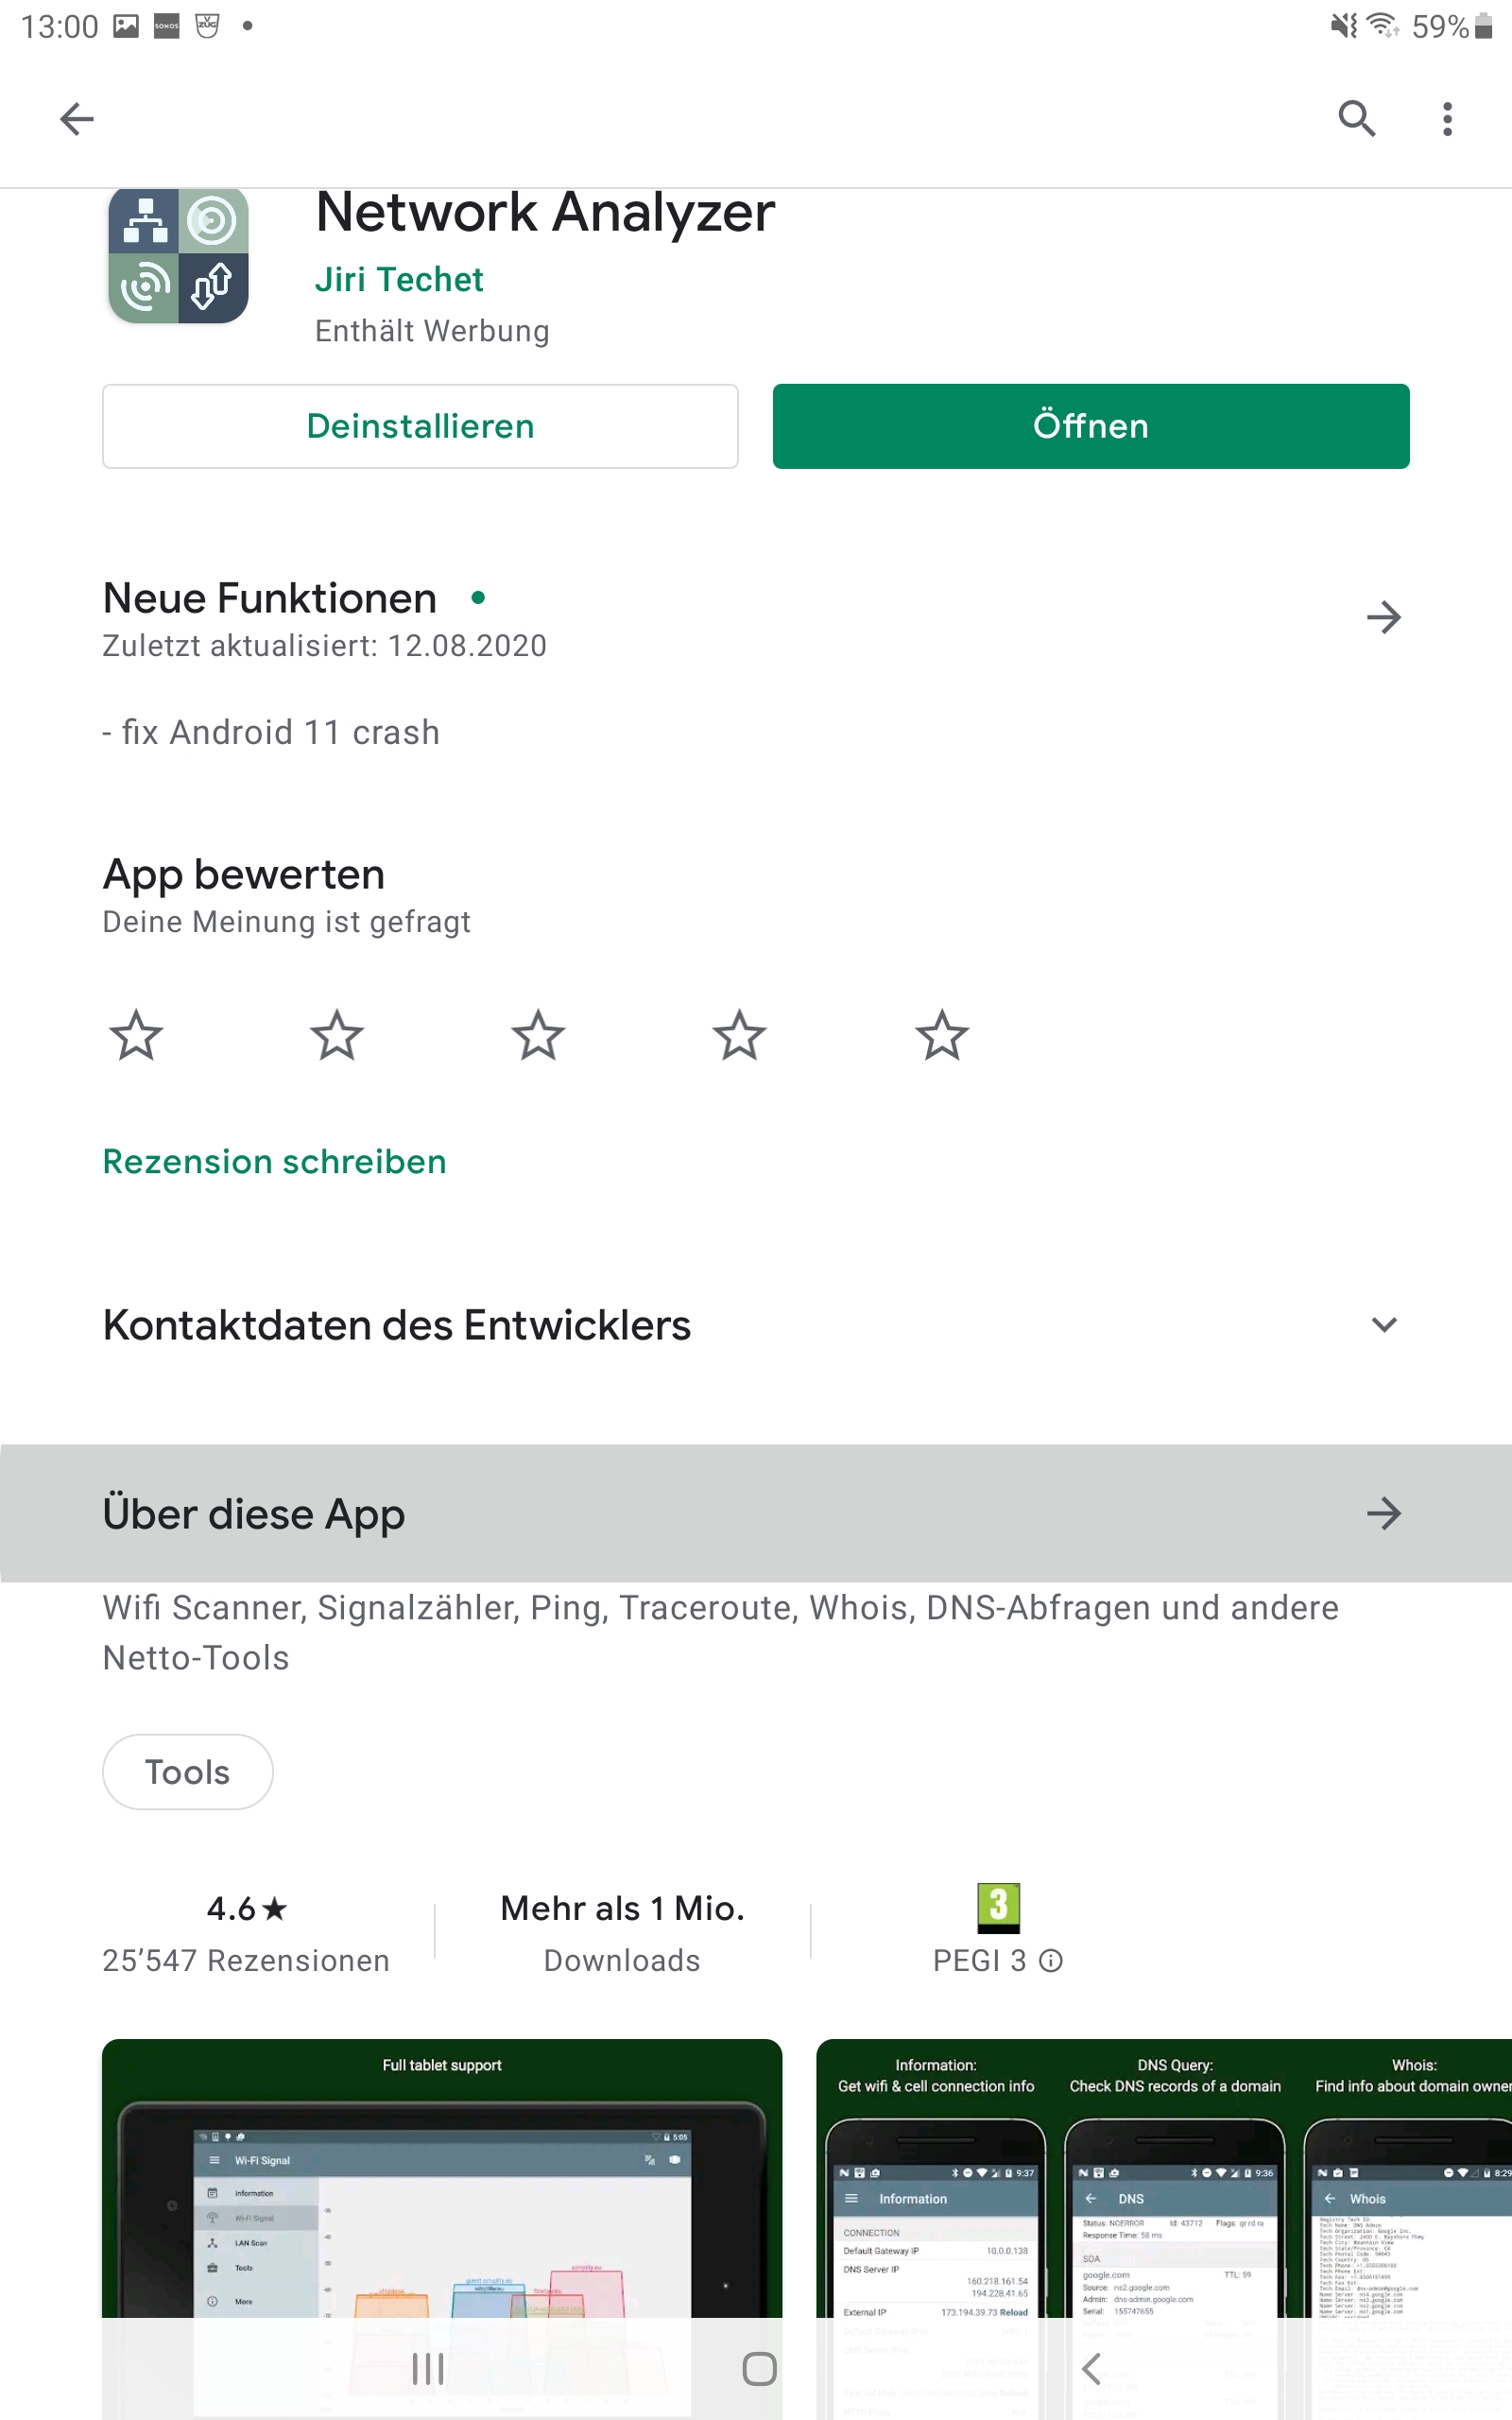This screenshot has height=2420, width=1512.
Task: Rate the app one star
Action: click(136, 1035)
